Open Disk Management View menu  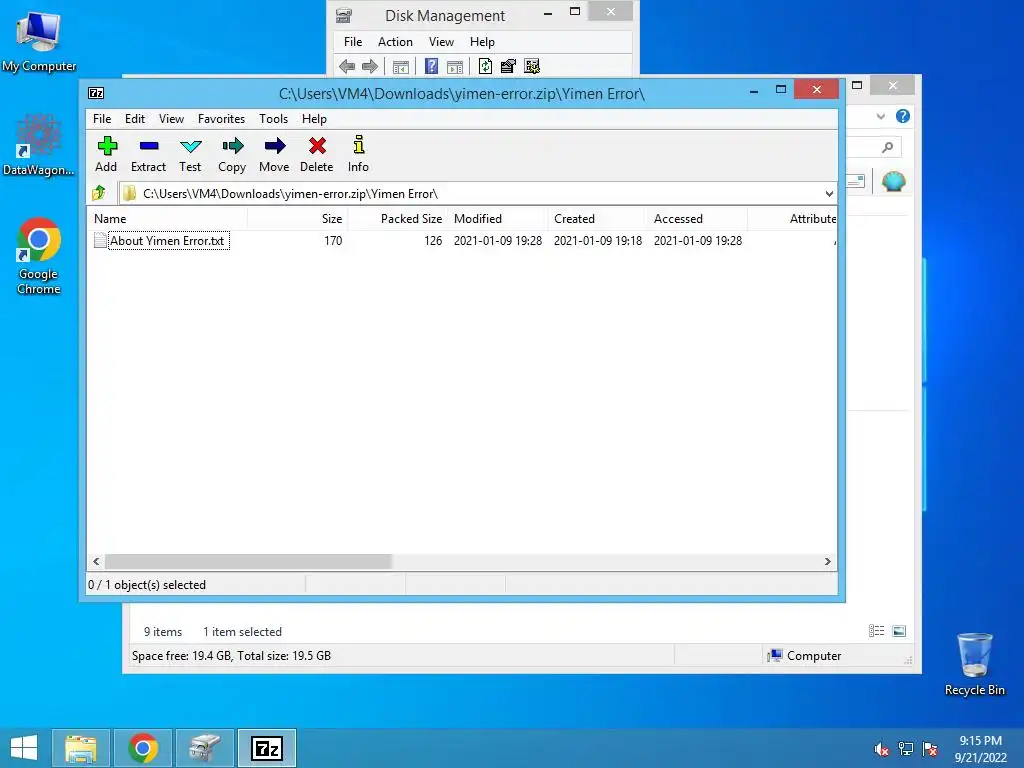(x=441, y=42)
